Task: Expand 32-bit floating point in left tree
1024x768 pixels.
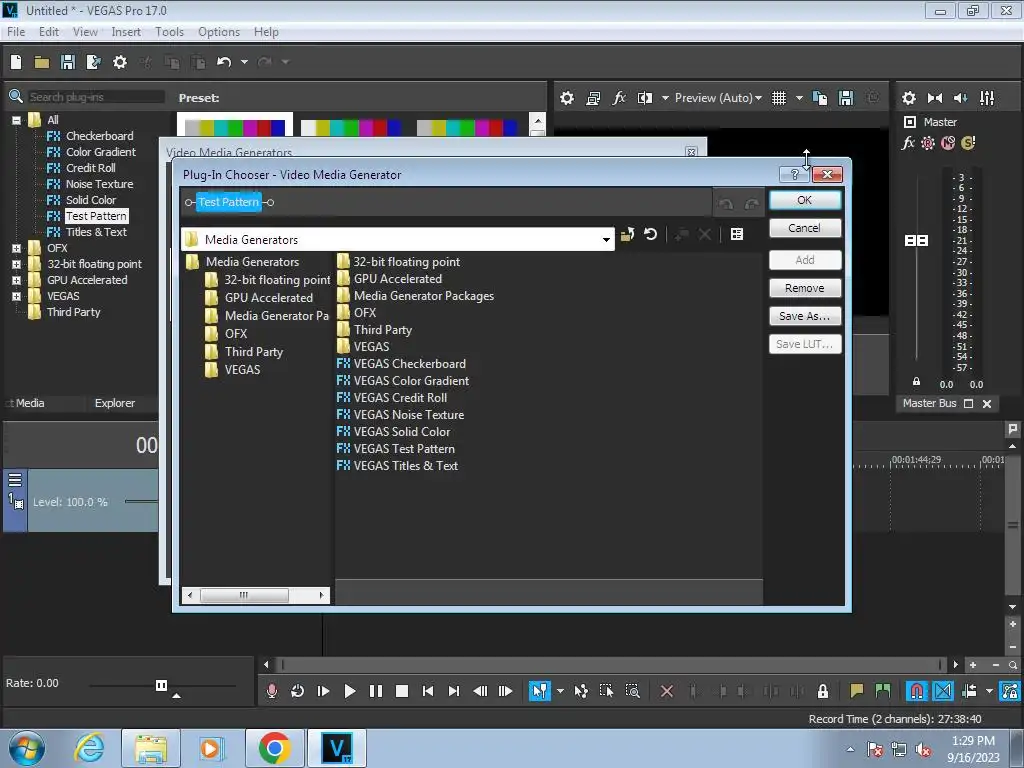Action: click(16, 264)
